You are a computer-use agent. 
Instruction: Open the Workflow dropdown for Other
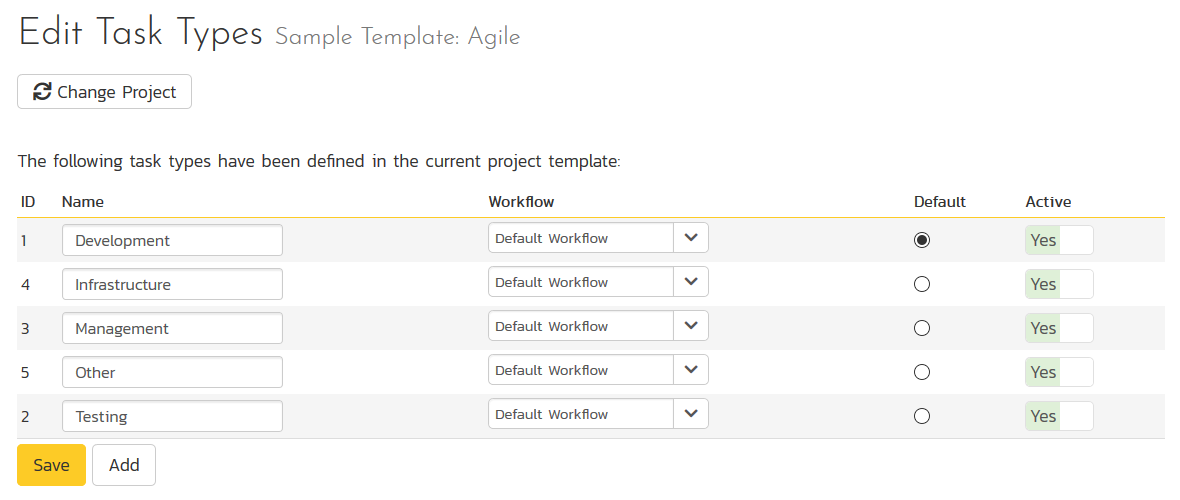click(598, 370)
